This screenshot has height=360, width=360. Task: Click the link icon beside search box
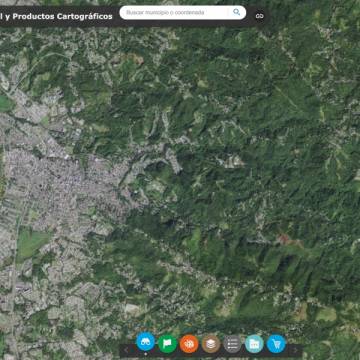(259, 16)
